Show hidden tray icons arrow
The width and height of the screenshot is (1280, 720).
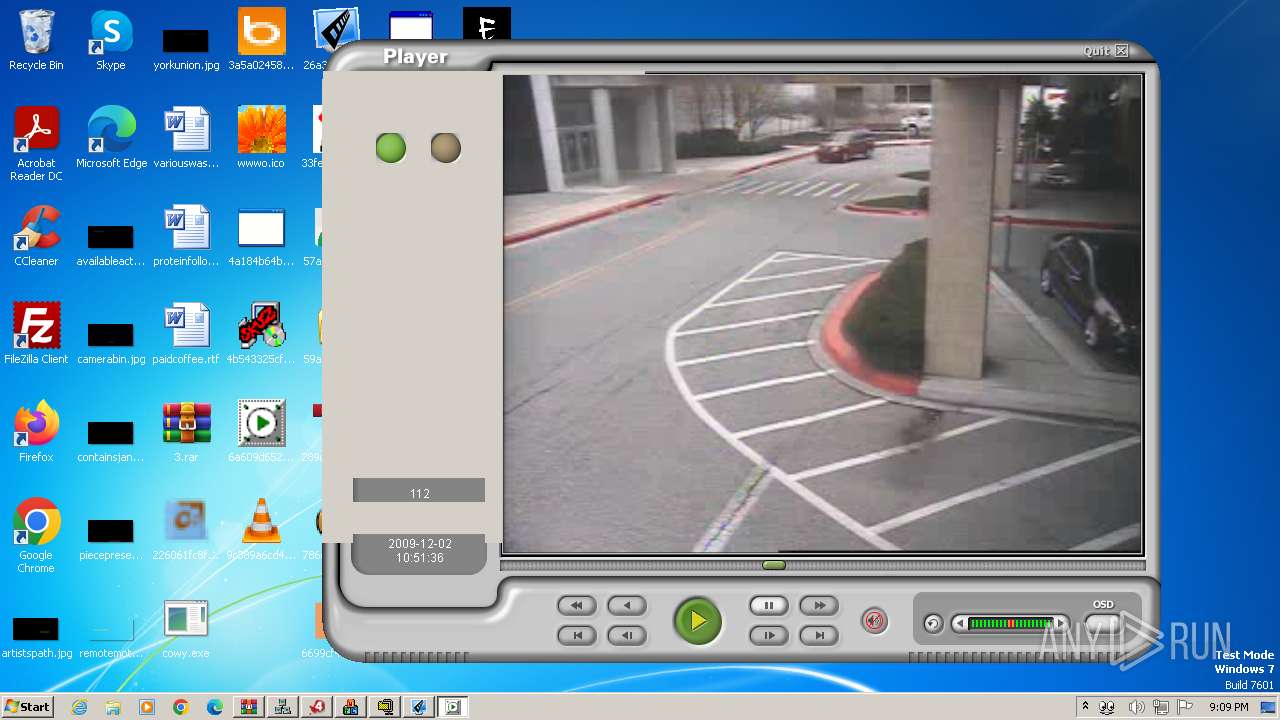[x=1085, y=706]
